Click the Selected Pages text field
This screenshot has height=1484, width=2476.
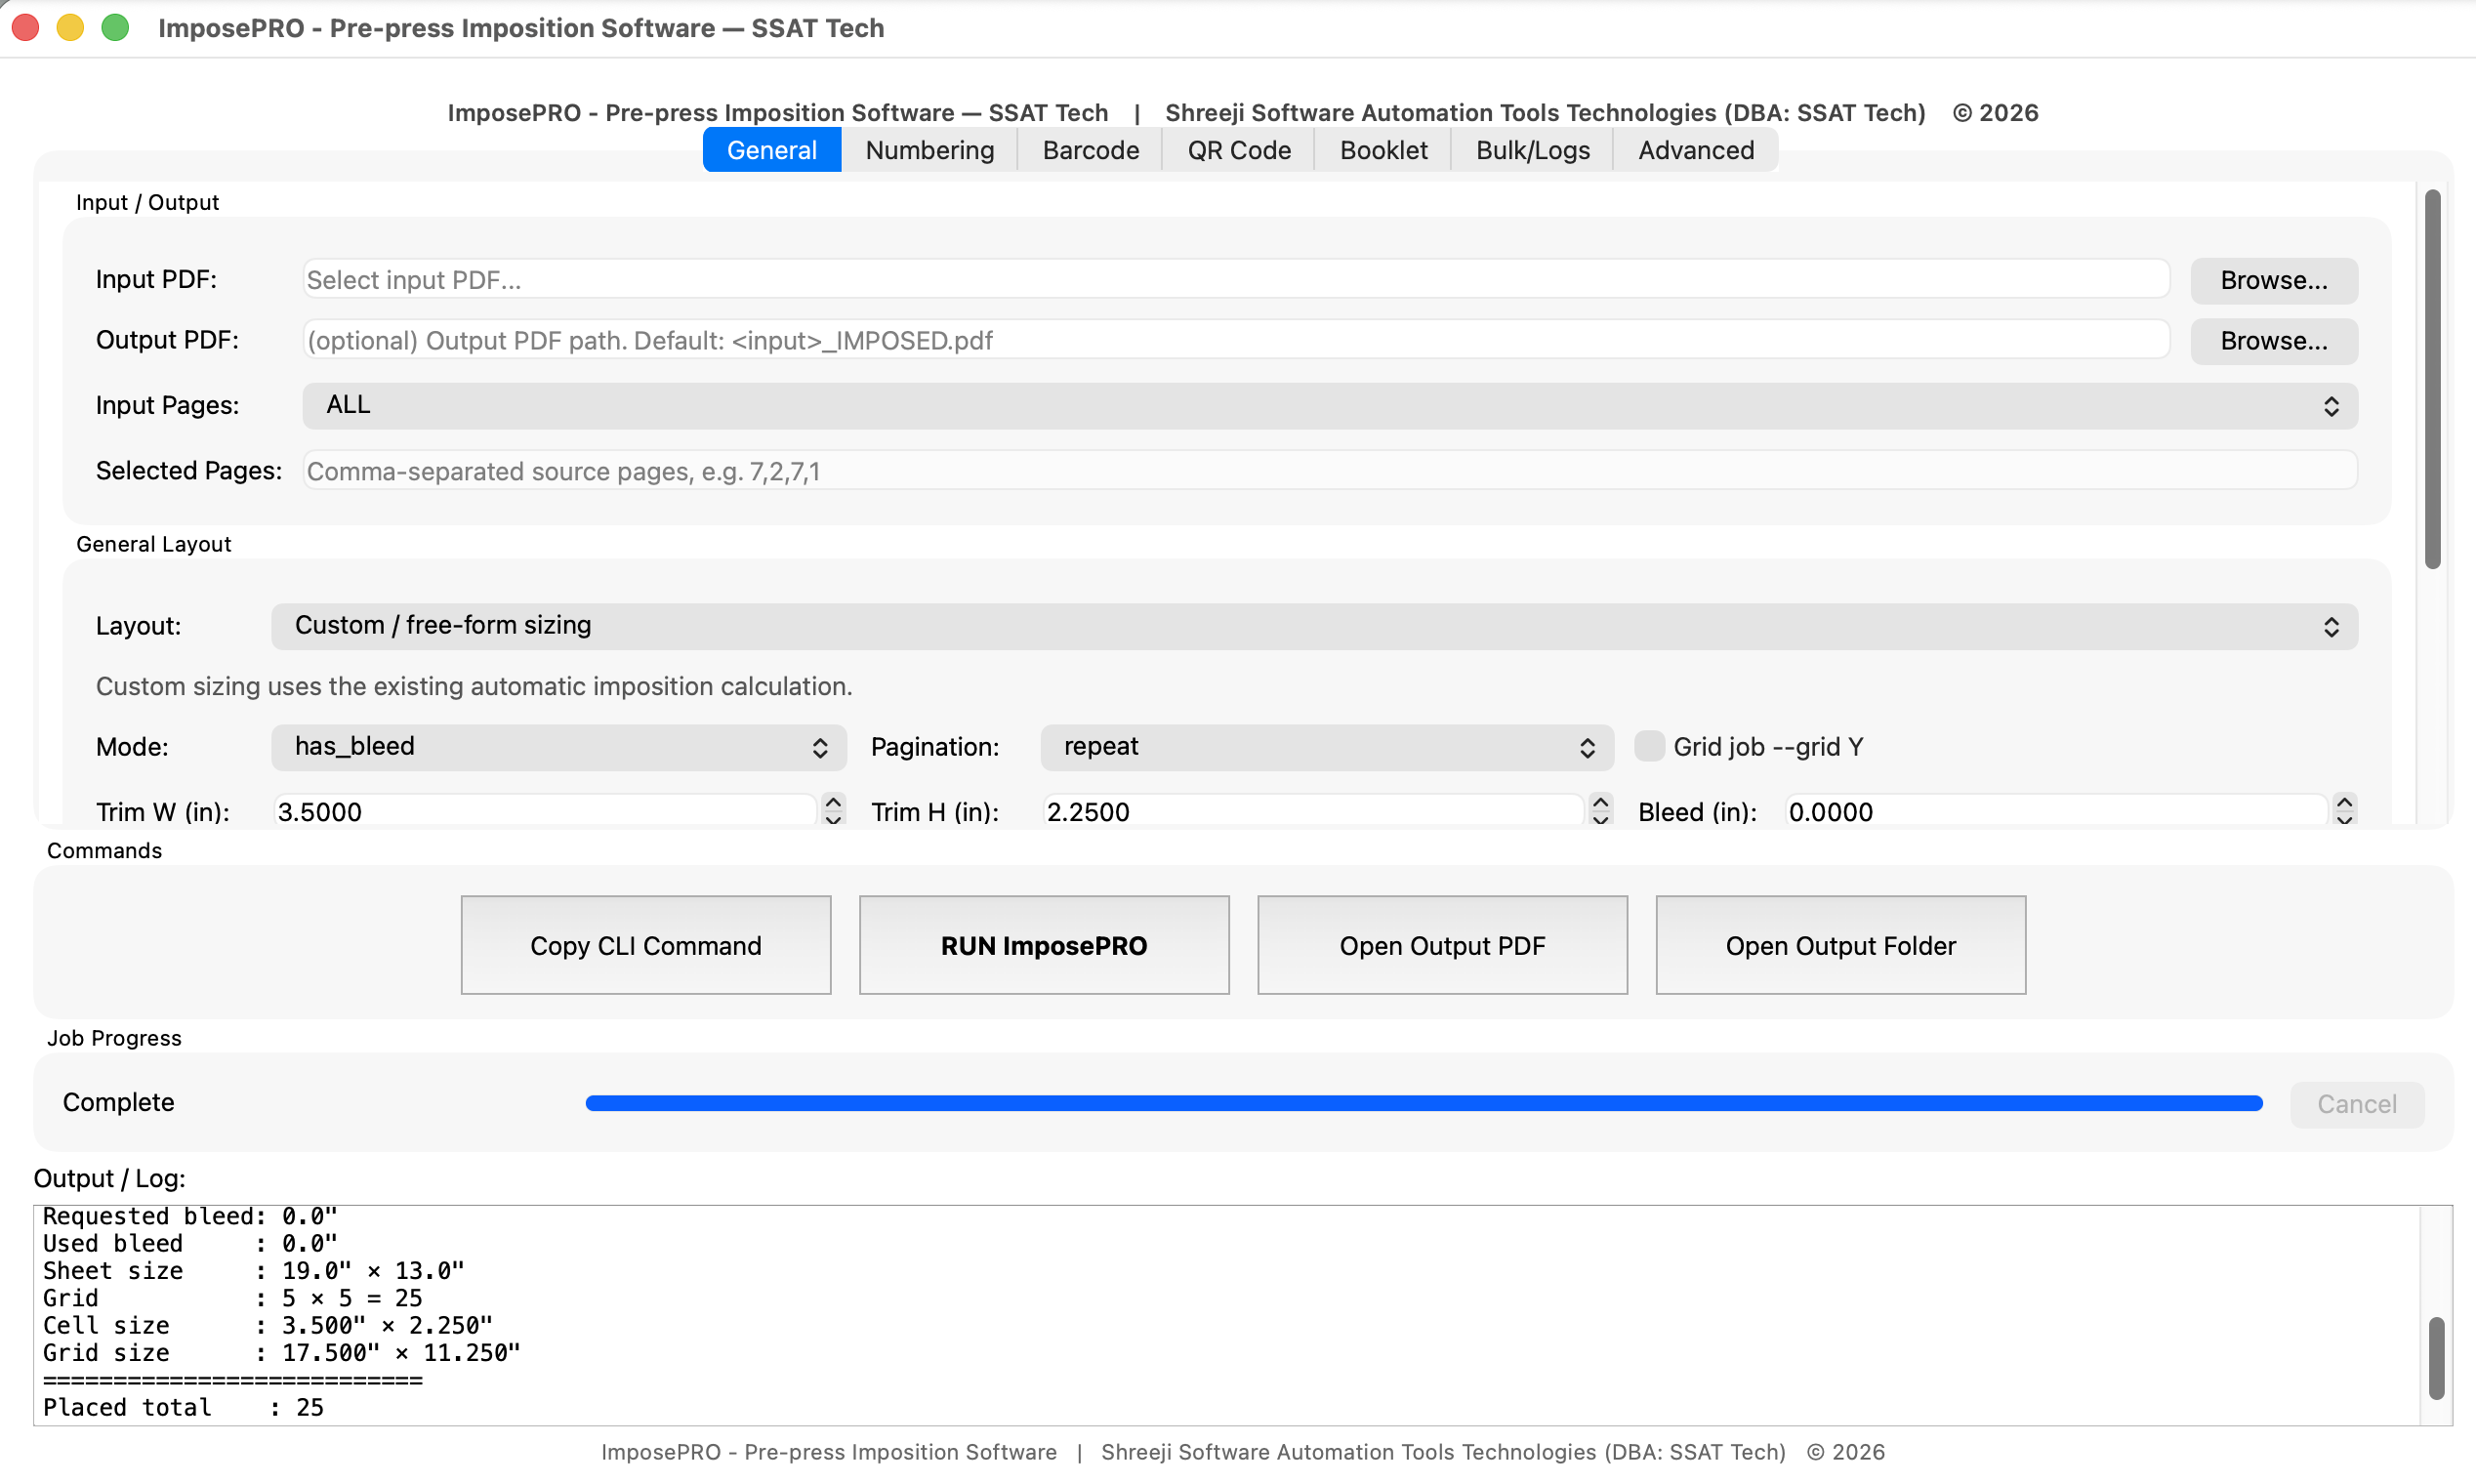pos(1329,471)
